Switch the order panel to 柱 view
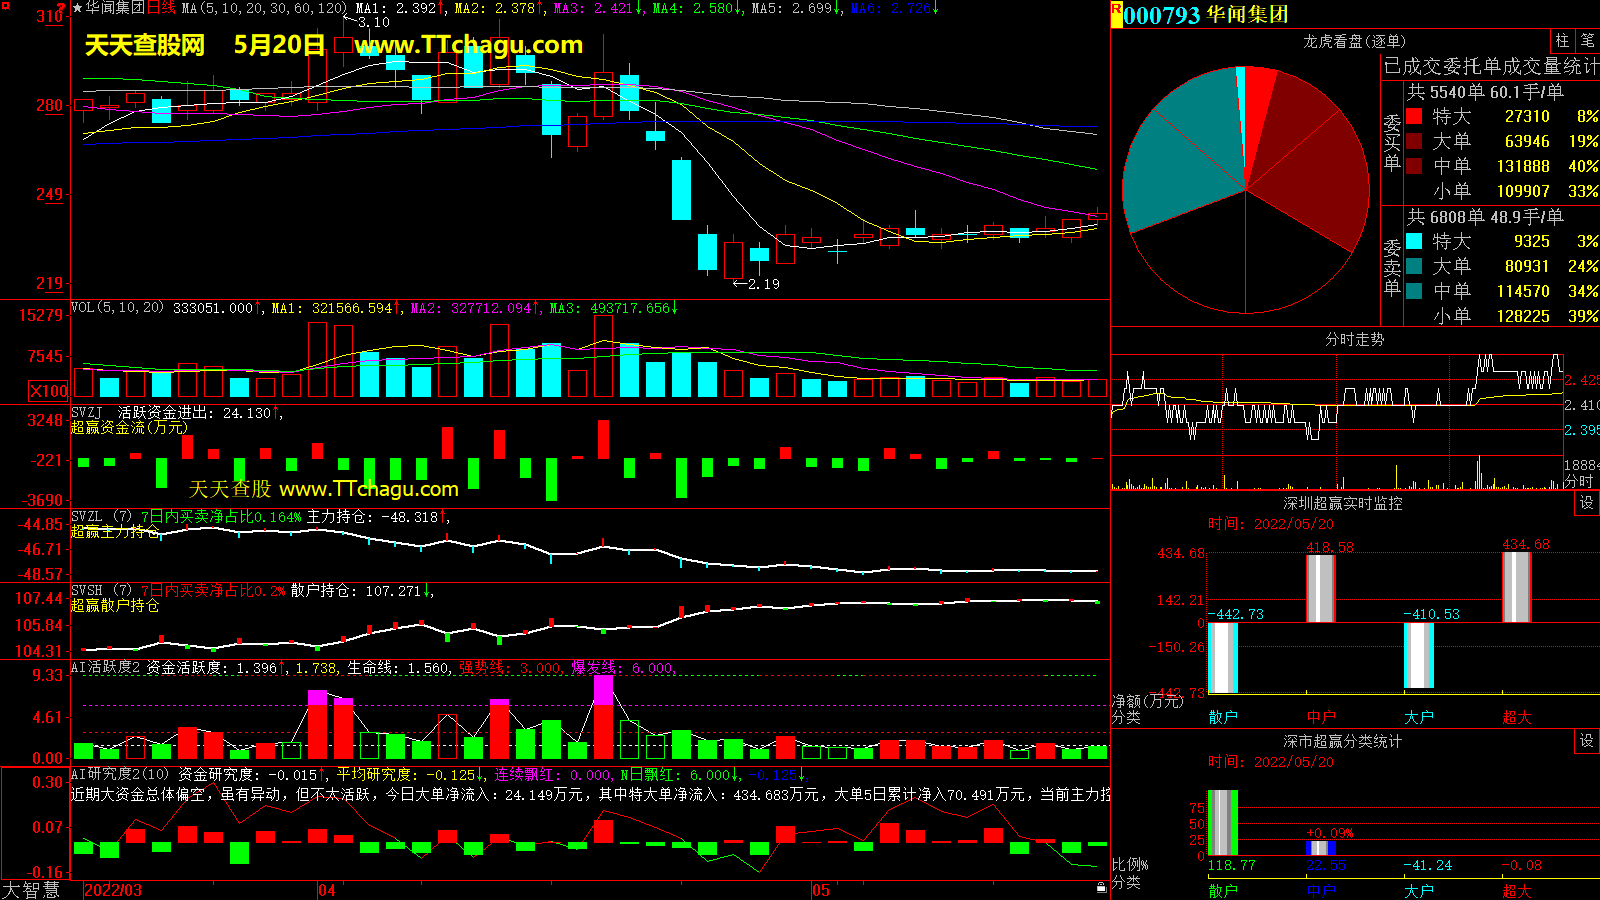The width and height of the screenshot is (1600, 900). (x=1562, y=41)
